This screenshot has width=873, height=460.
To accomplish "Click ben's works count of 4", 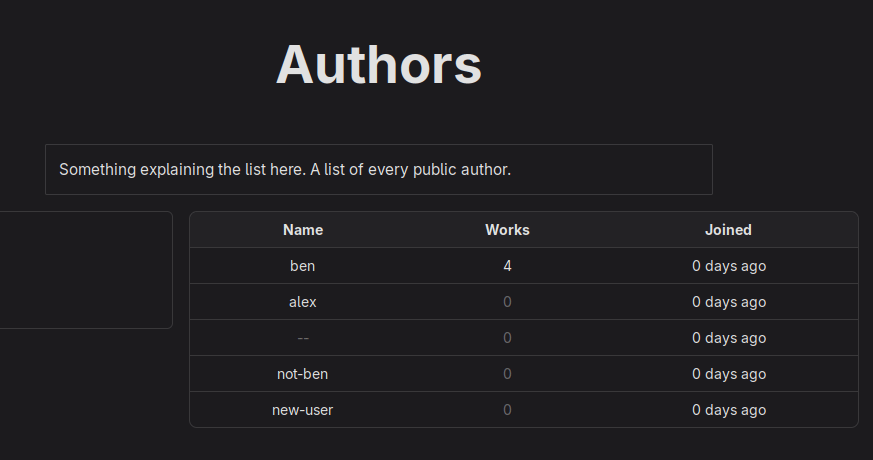I will [x=508, y=266].
